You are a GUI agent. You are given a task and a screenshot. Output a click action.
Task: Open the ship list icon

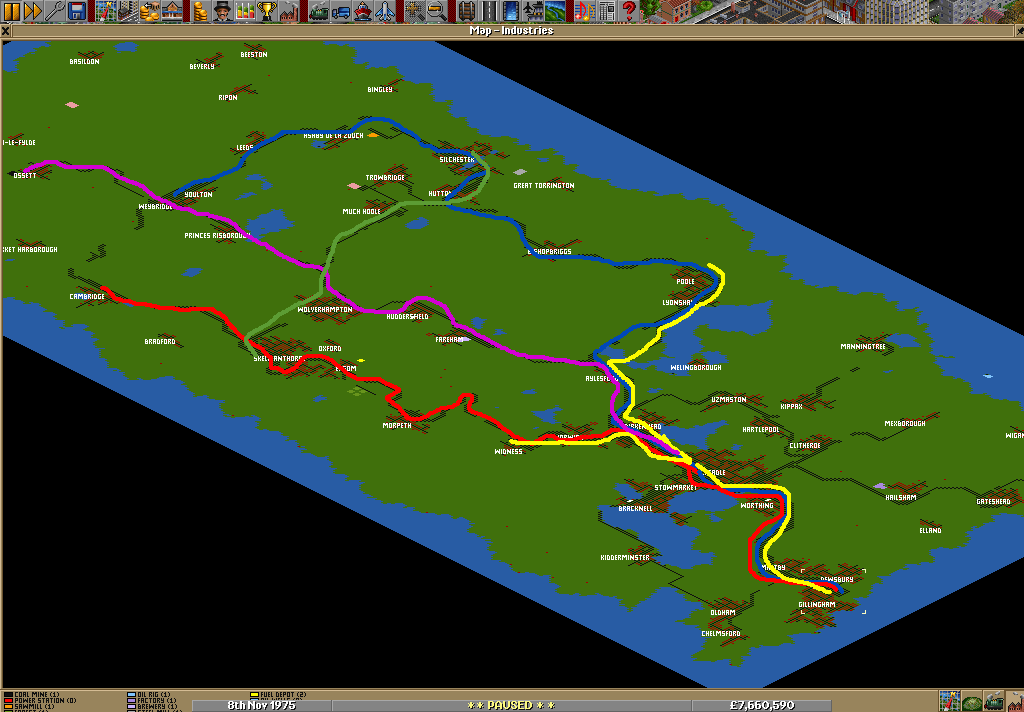362,10
